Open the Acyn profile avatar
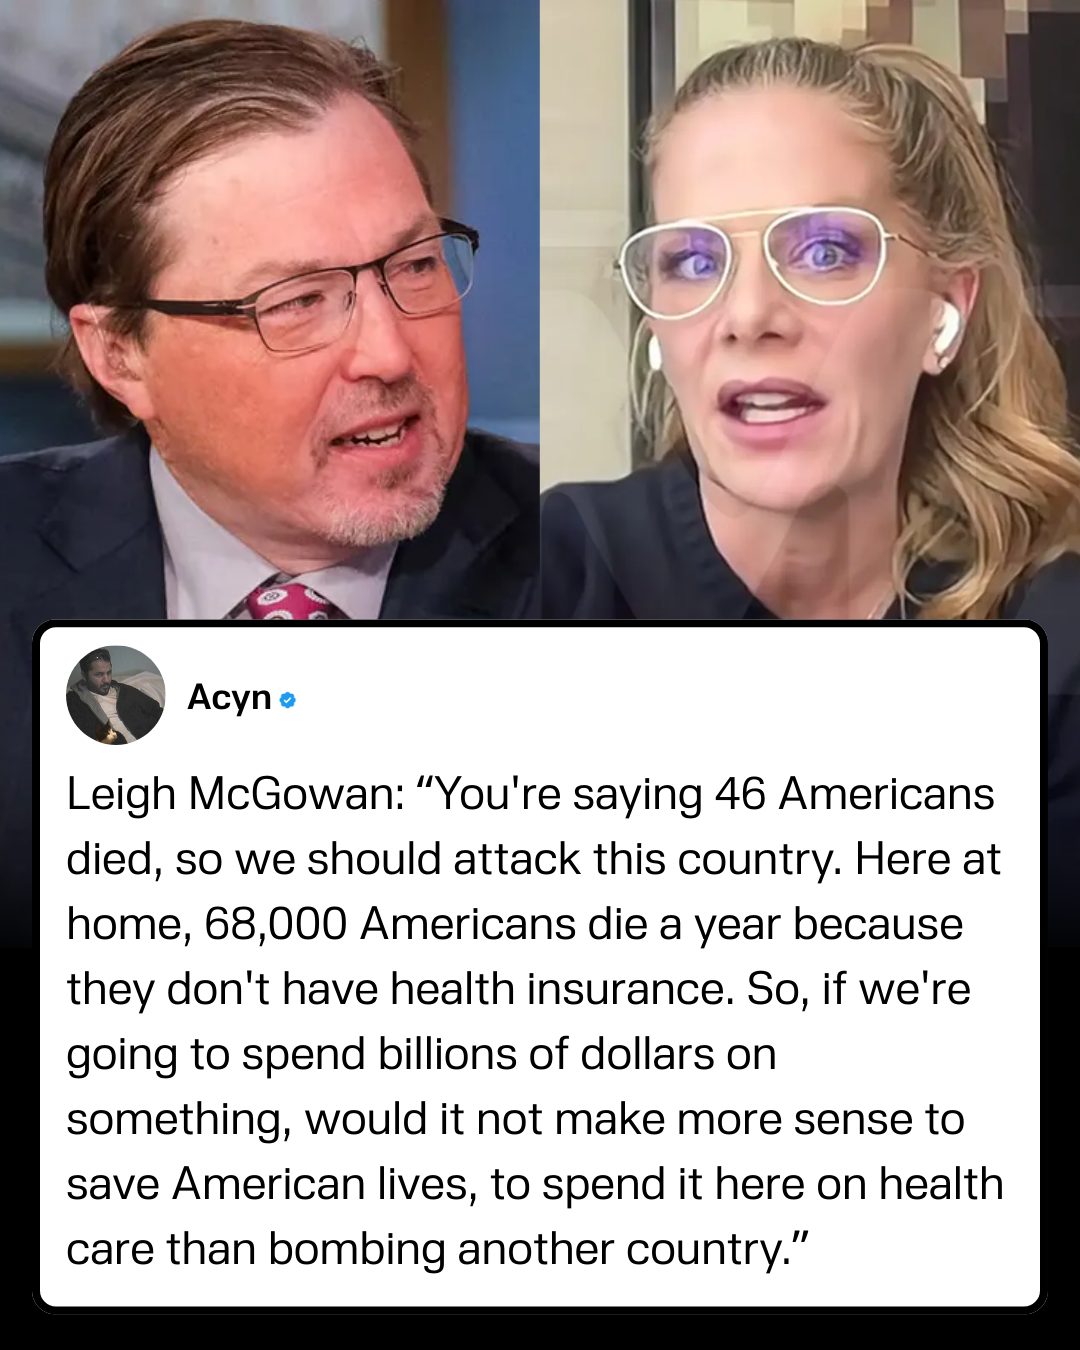The height and width of the screenshot is (1350, 1080). (x=115, y=695)
